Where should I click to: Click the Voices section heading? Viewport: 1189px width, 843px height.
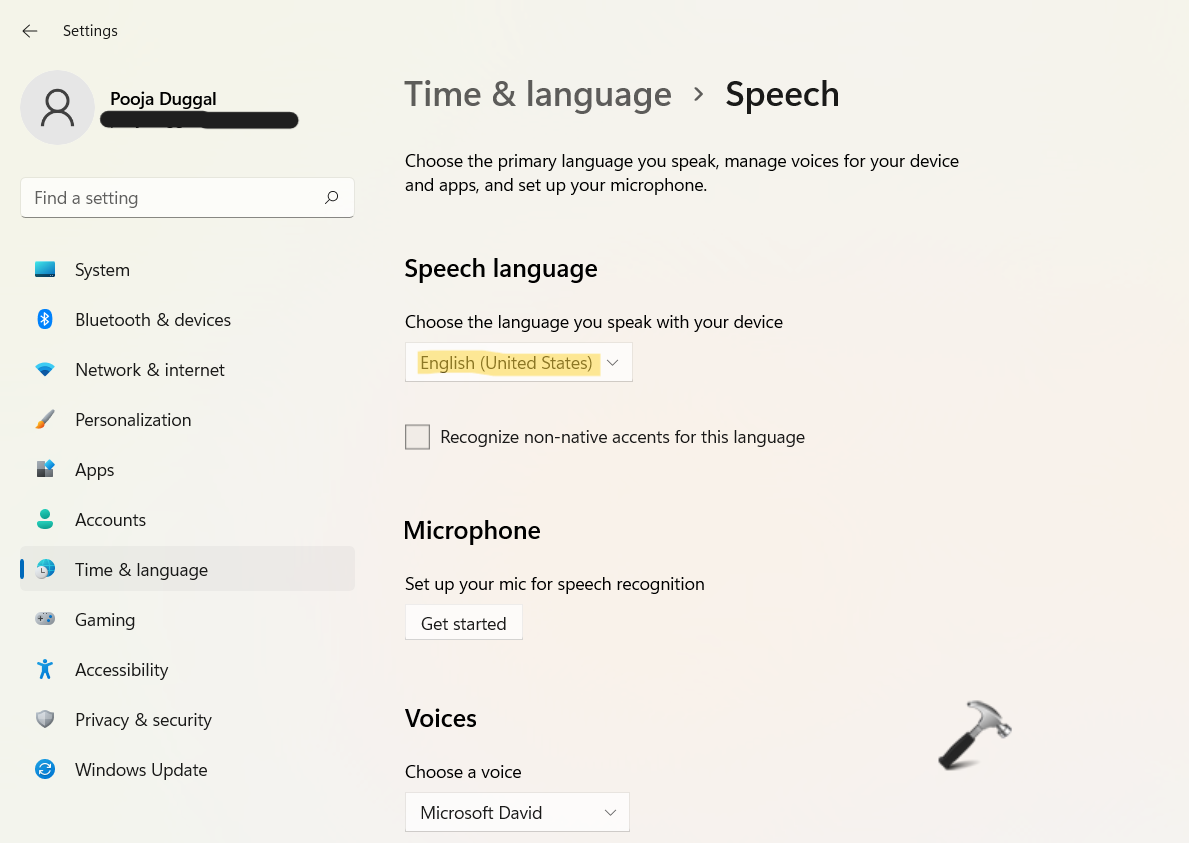tap(441, 718)
